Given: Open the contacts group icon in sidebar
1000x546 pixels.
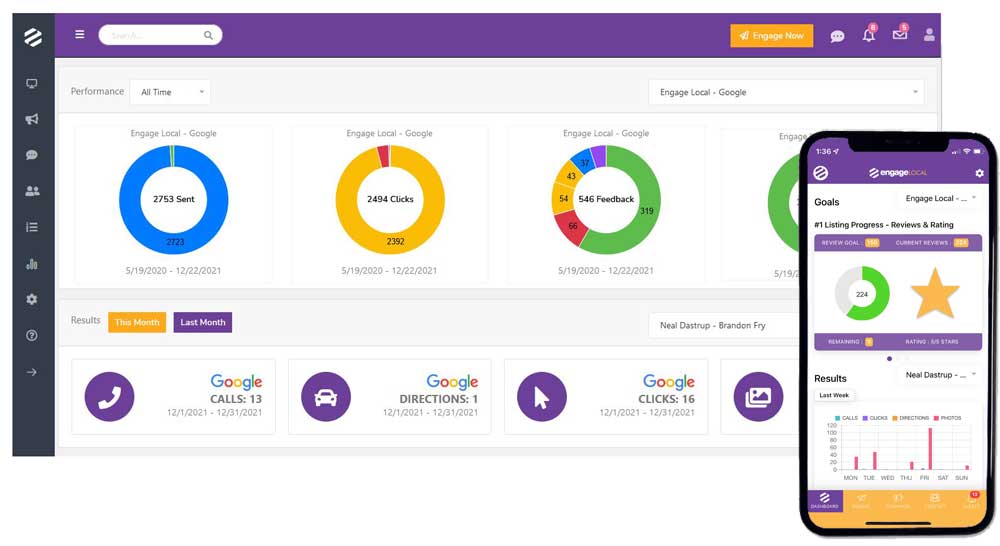Looking at the screenshot, I should click(32, 191).
